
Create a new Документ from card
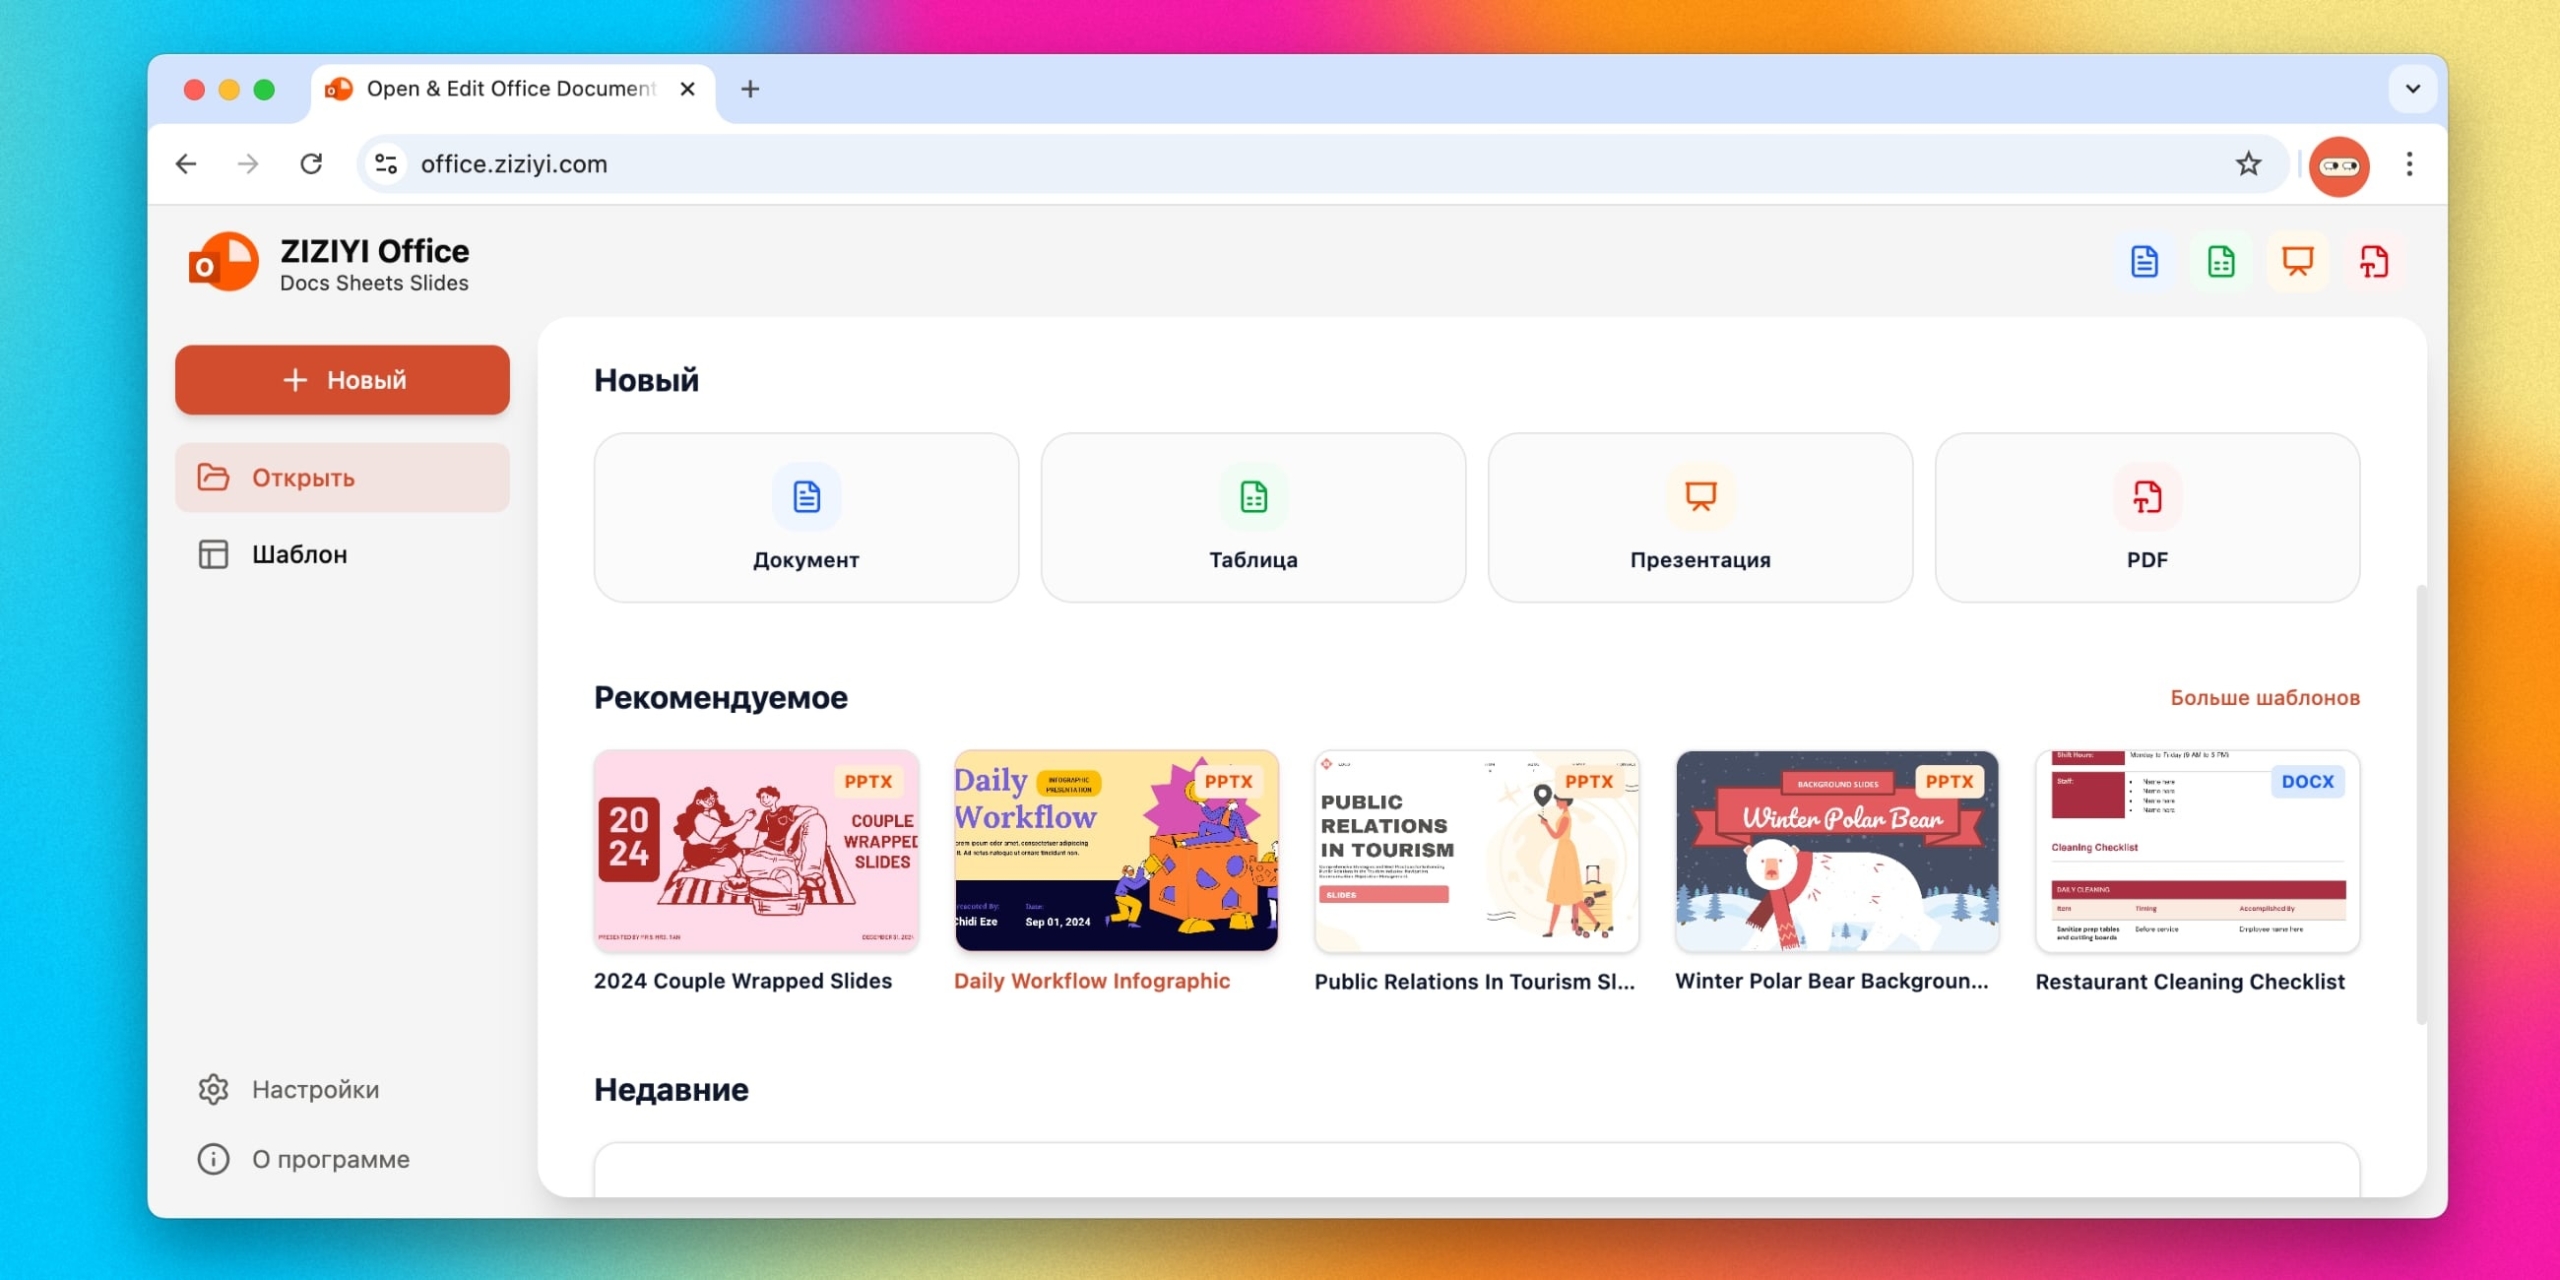(806, 518)
